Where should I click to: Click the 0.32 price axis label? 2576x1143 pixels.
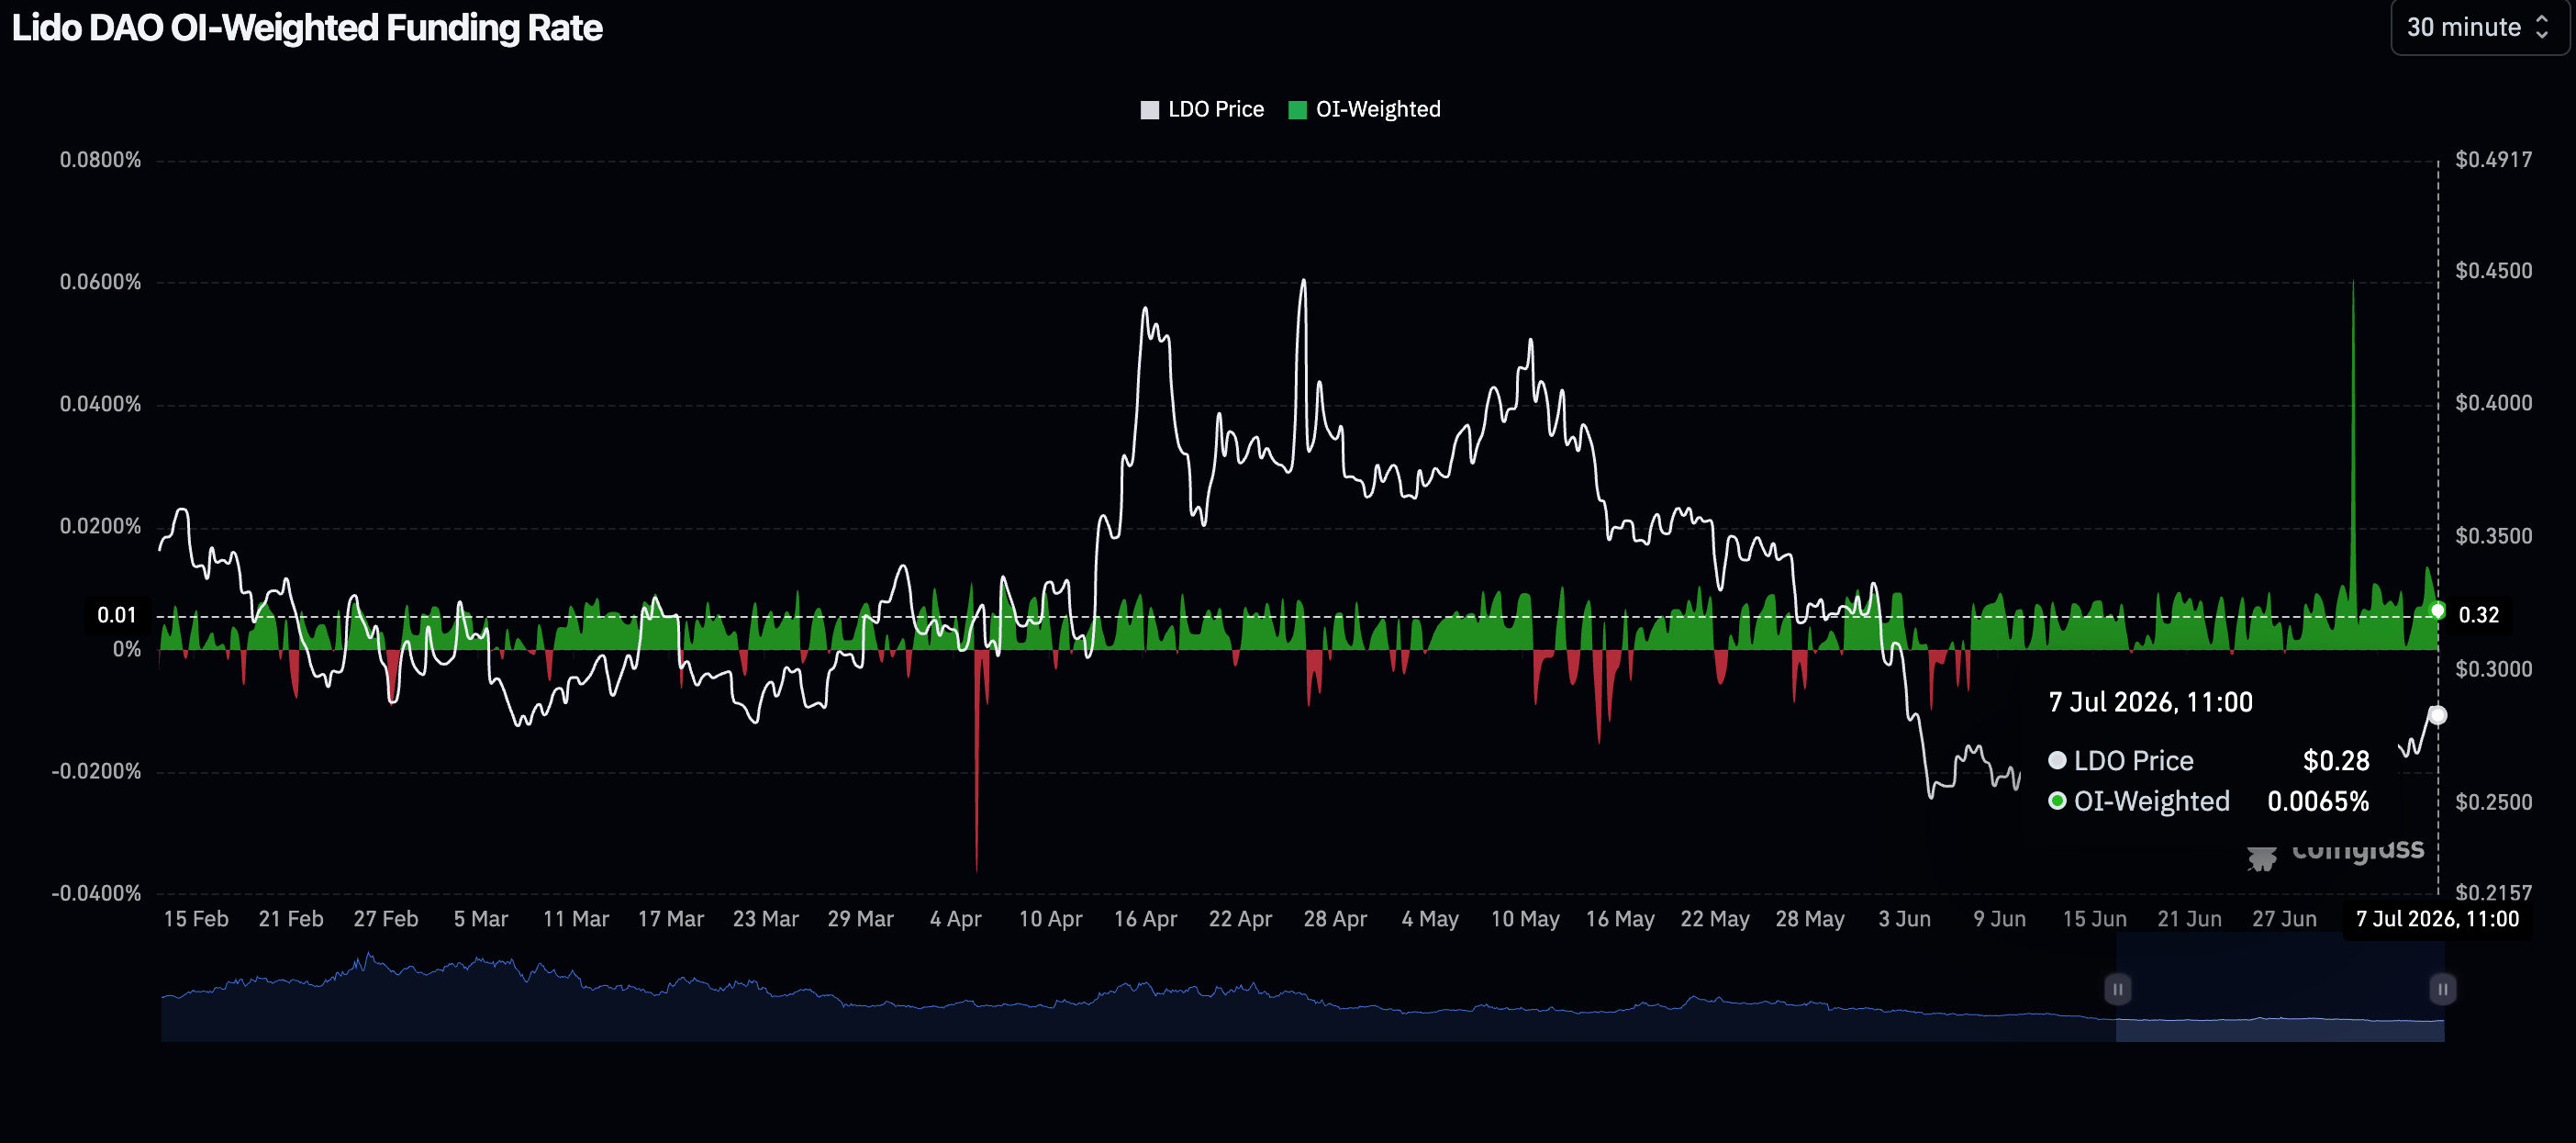coord(2478,615)
